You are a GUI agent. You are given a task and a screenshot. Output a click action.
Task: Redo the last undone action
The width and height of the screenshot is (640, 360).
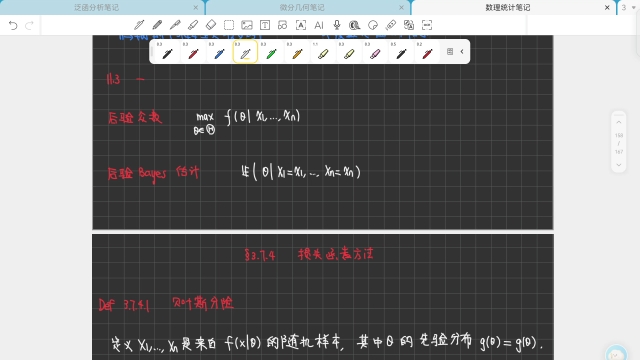click(x=29, y=25)
